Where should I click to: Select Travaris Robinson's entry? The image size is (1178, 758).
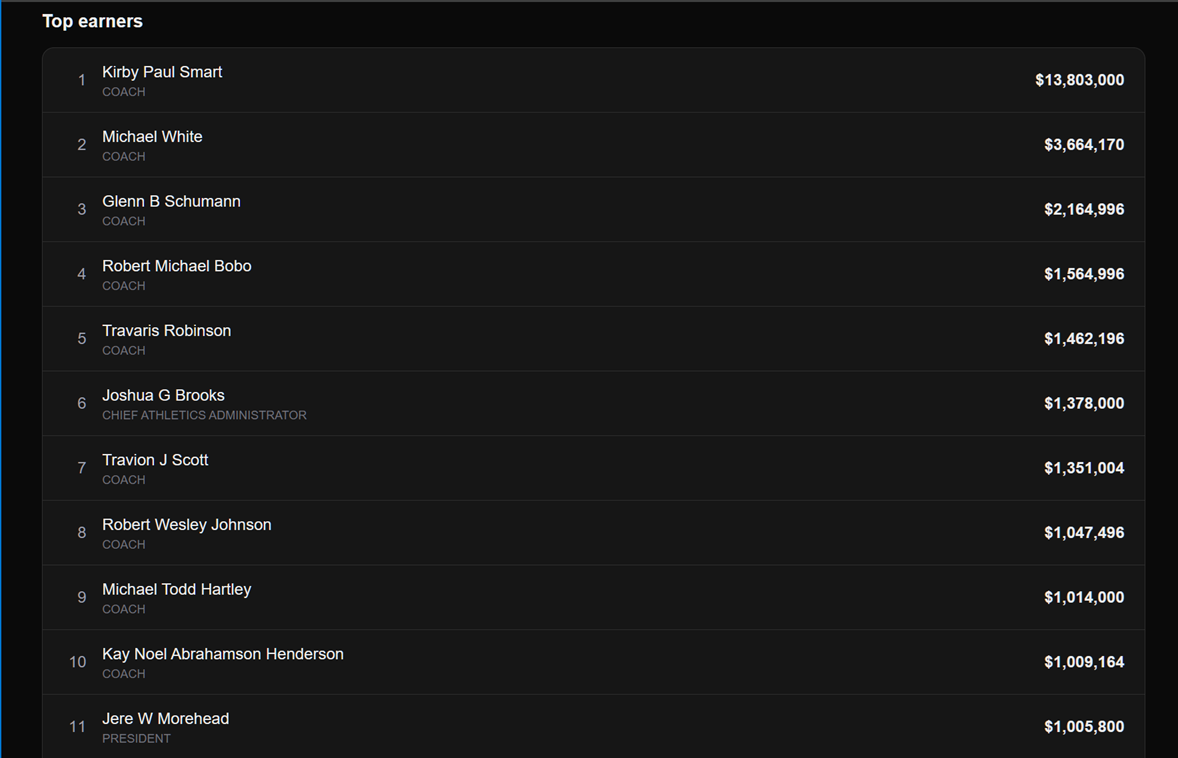tap(594, 339)
